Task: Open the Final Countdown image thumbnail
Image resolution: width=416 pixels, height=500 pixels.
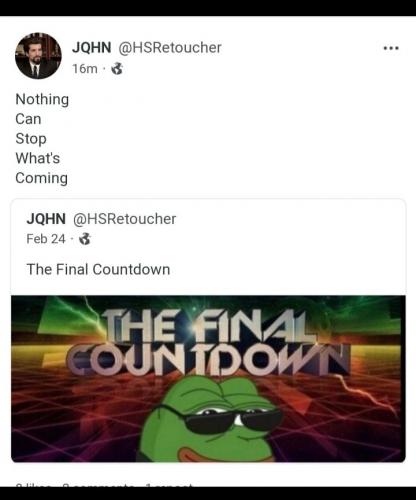Action: (x=208, y=379)
